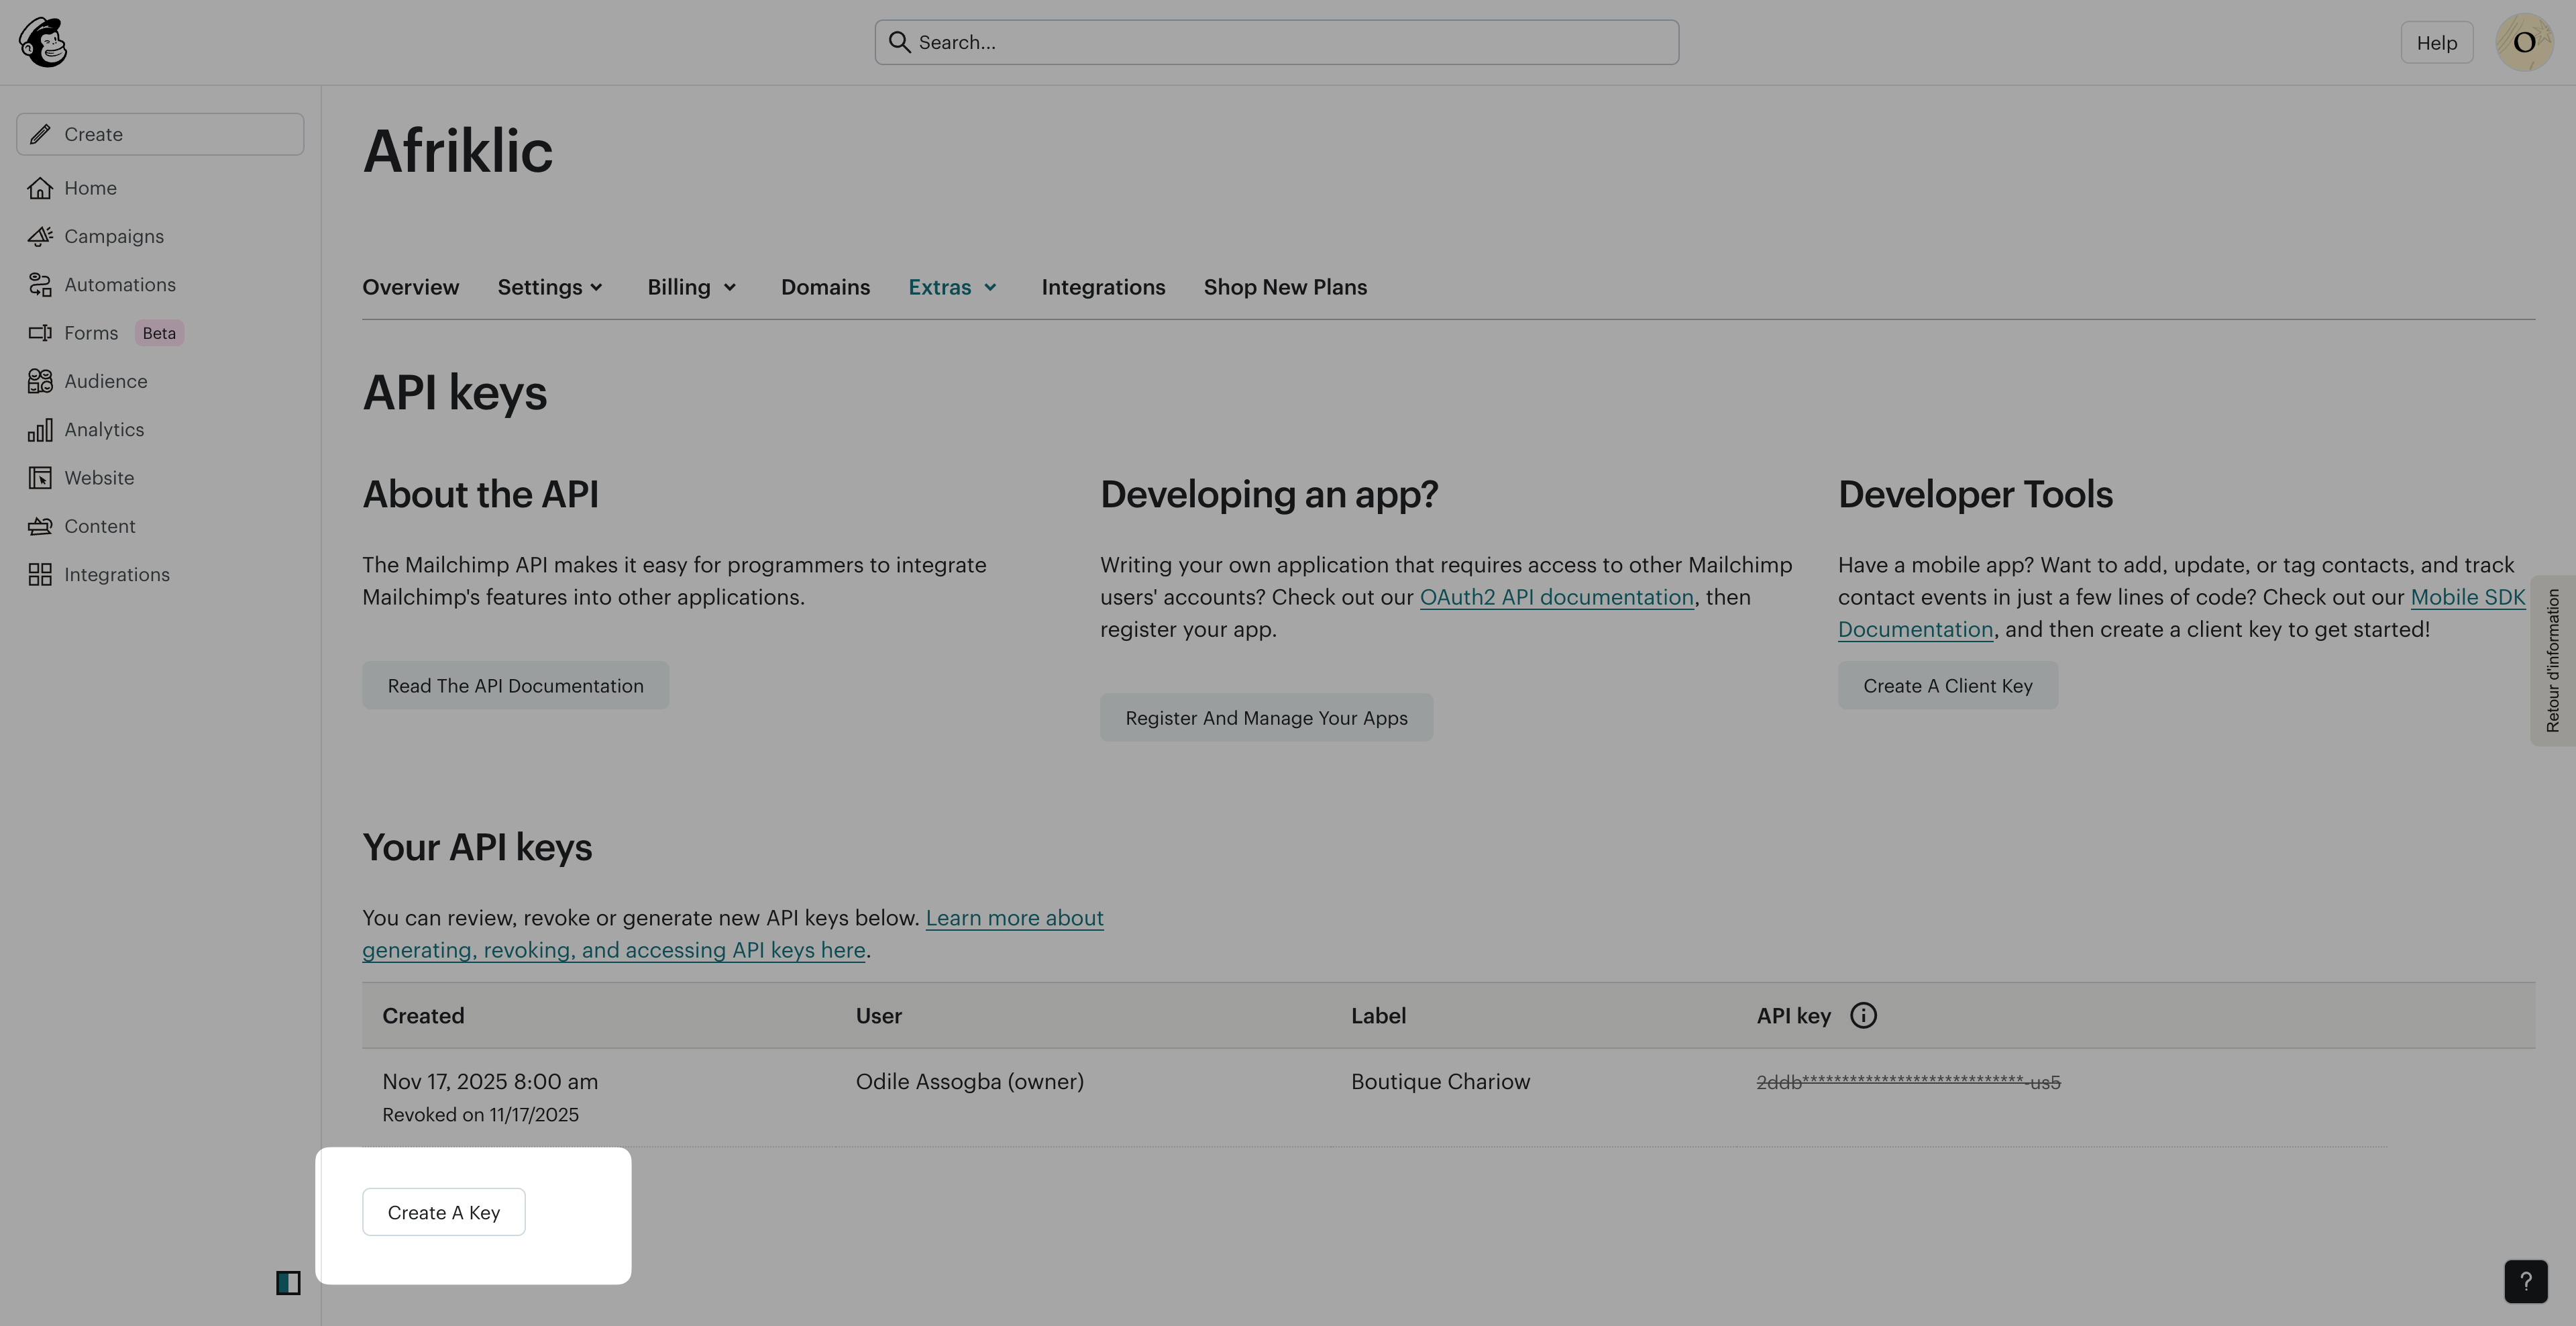
Task: Open the Shop New Plans tab
Action: click(x=1285, y=288)
